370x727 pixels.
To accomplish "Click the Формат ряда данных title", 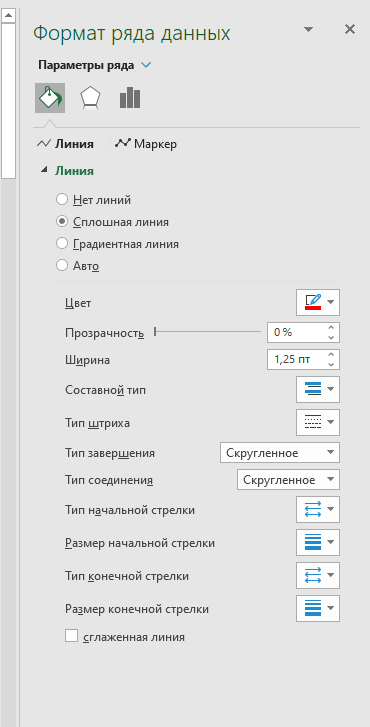I will pos(132,33).
